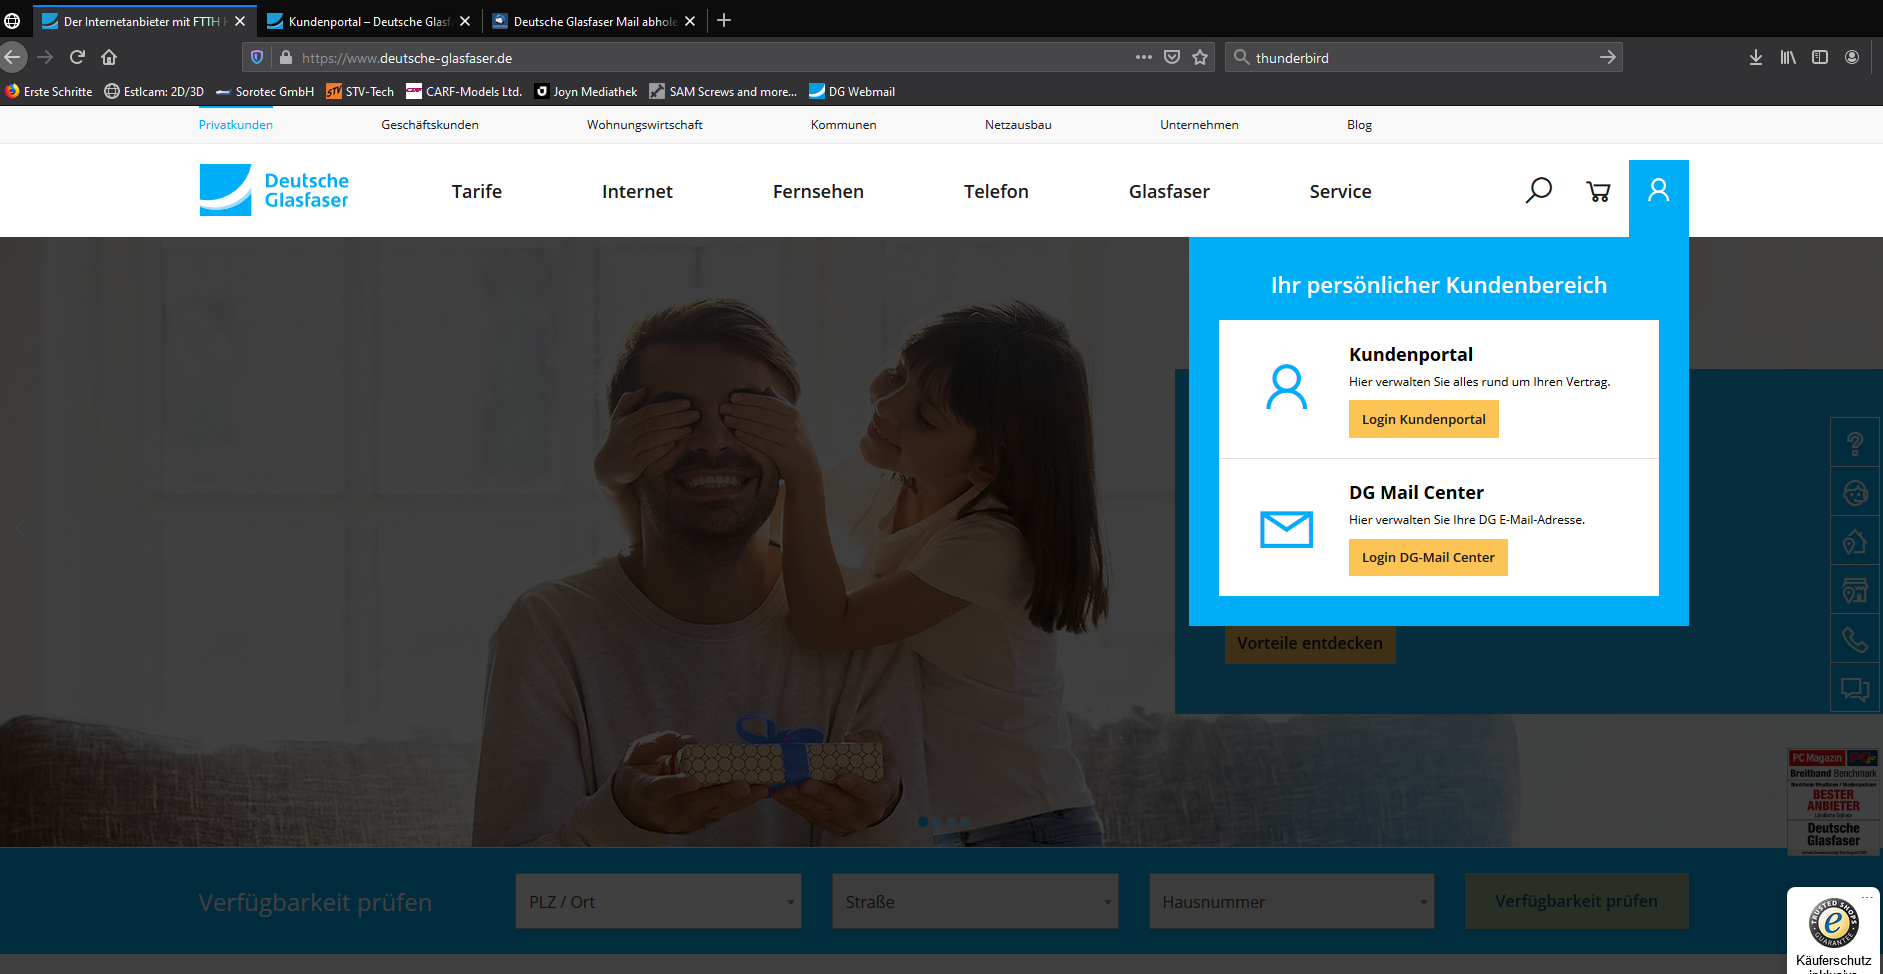This screenshot has height=974, width=1883.
Task: Go to Kommunen section
Action: click(x=844, y=125)
